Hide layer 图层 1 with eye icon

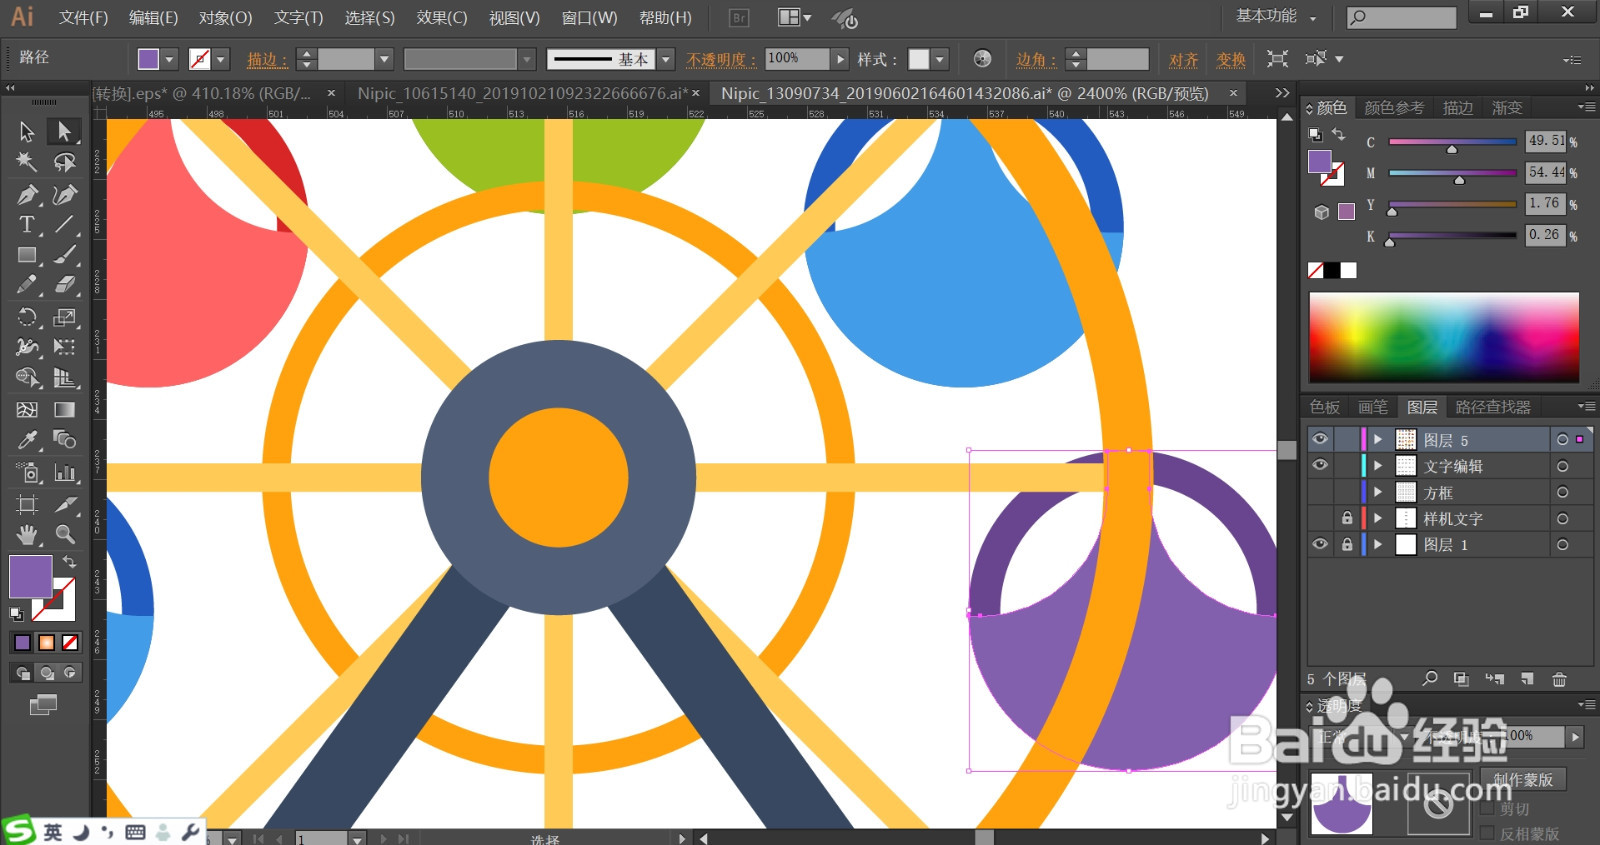point(1320,544)
